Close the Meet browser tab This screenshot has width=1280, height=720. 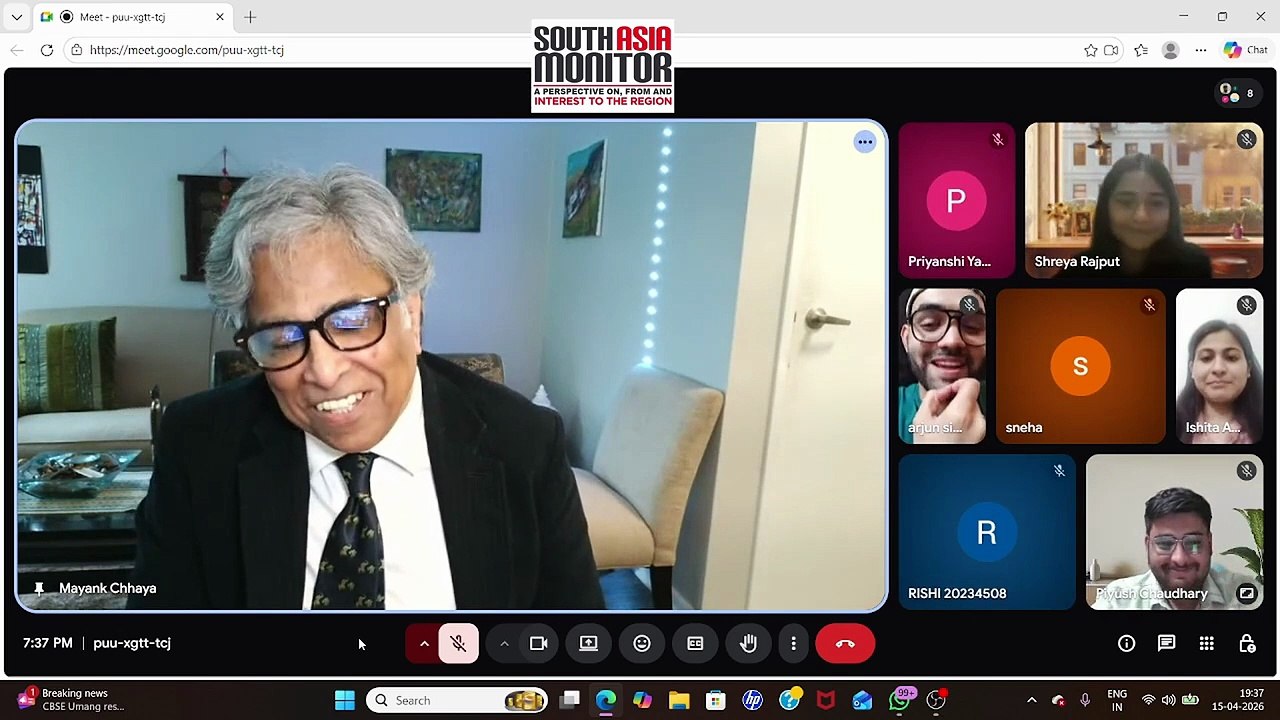point(220,17)
